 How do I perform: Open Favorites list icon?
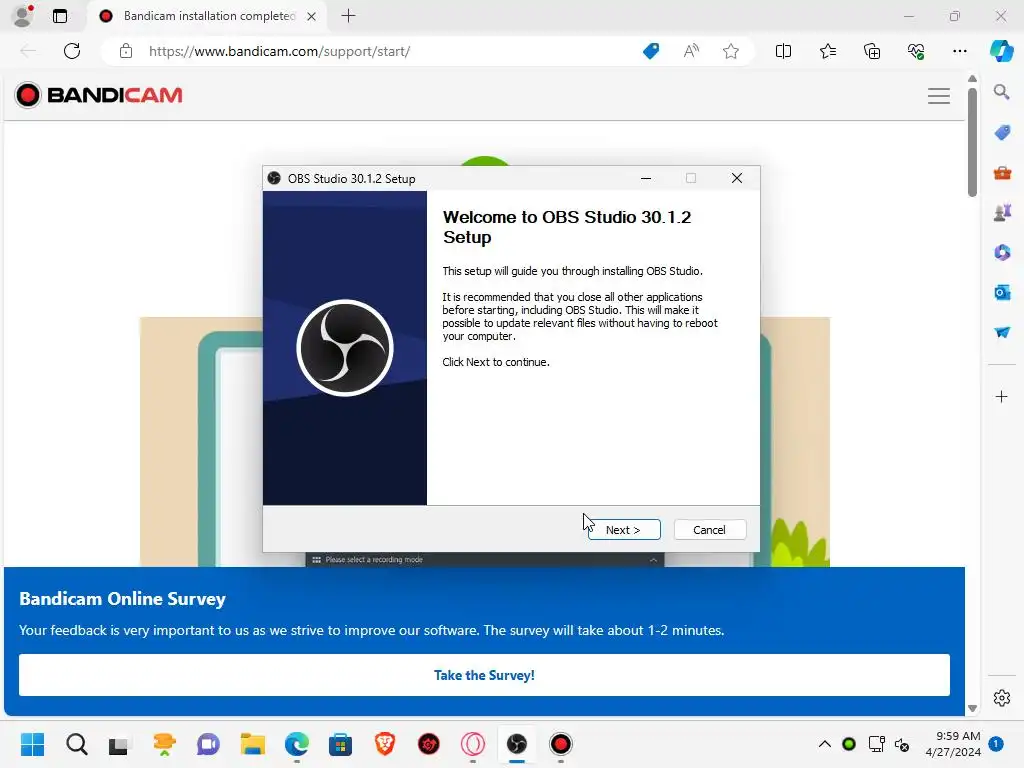coord(827,51)
